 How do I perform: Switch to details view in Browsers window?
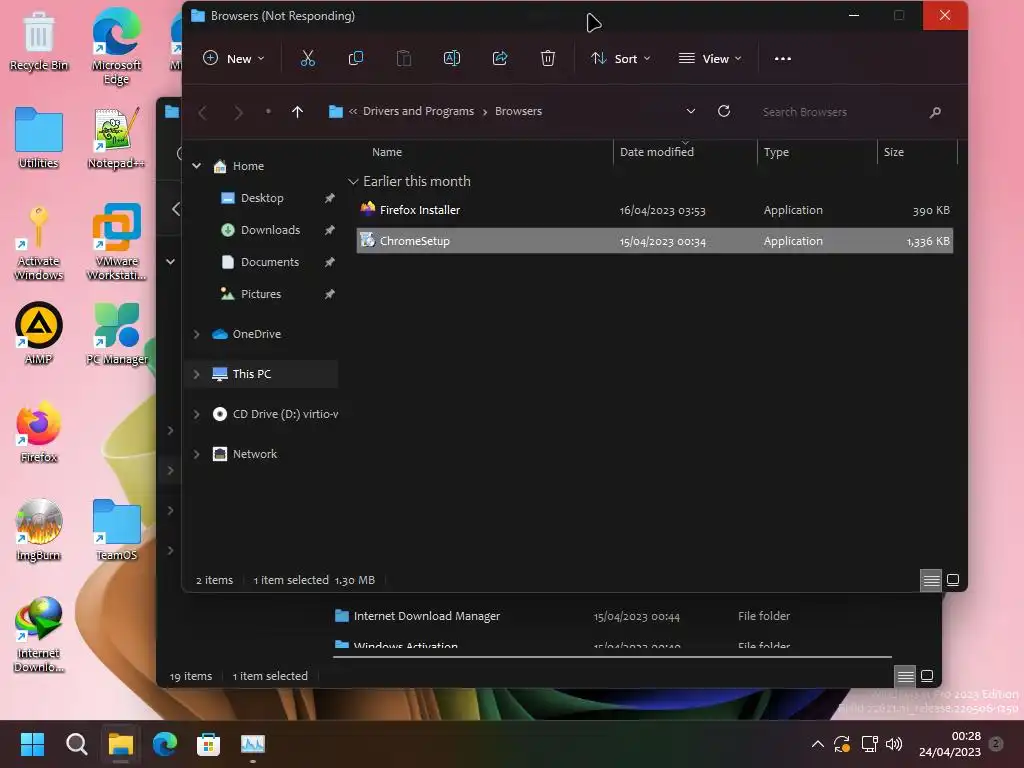click(x=931, y=580)
